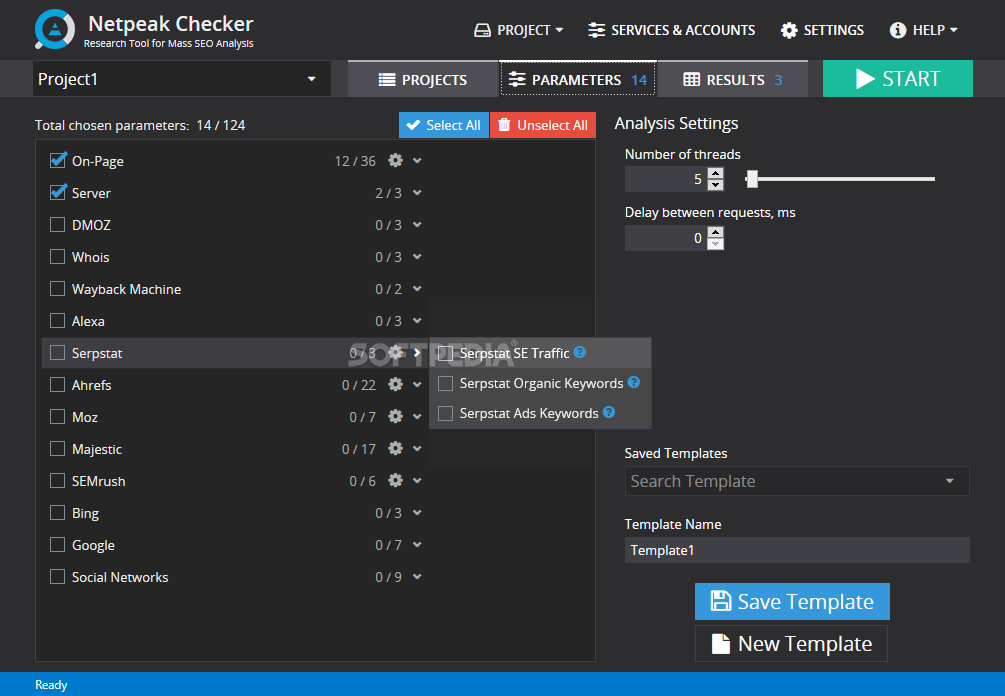Click the number of threads slider handle
This screenshot has height=696, width=1005.
coord(752,179)
